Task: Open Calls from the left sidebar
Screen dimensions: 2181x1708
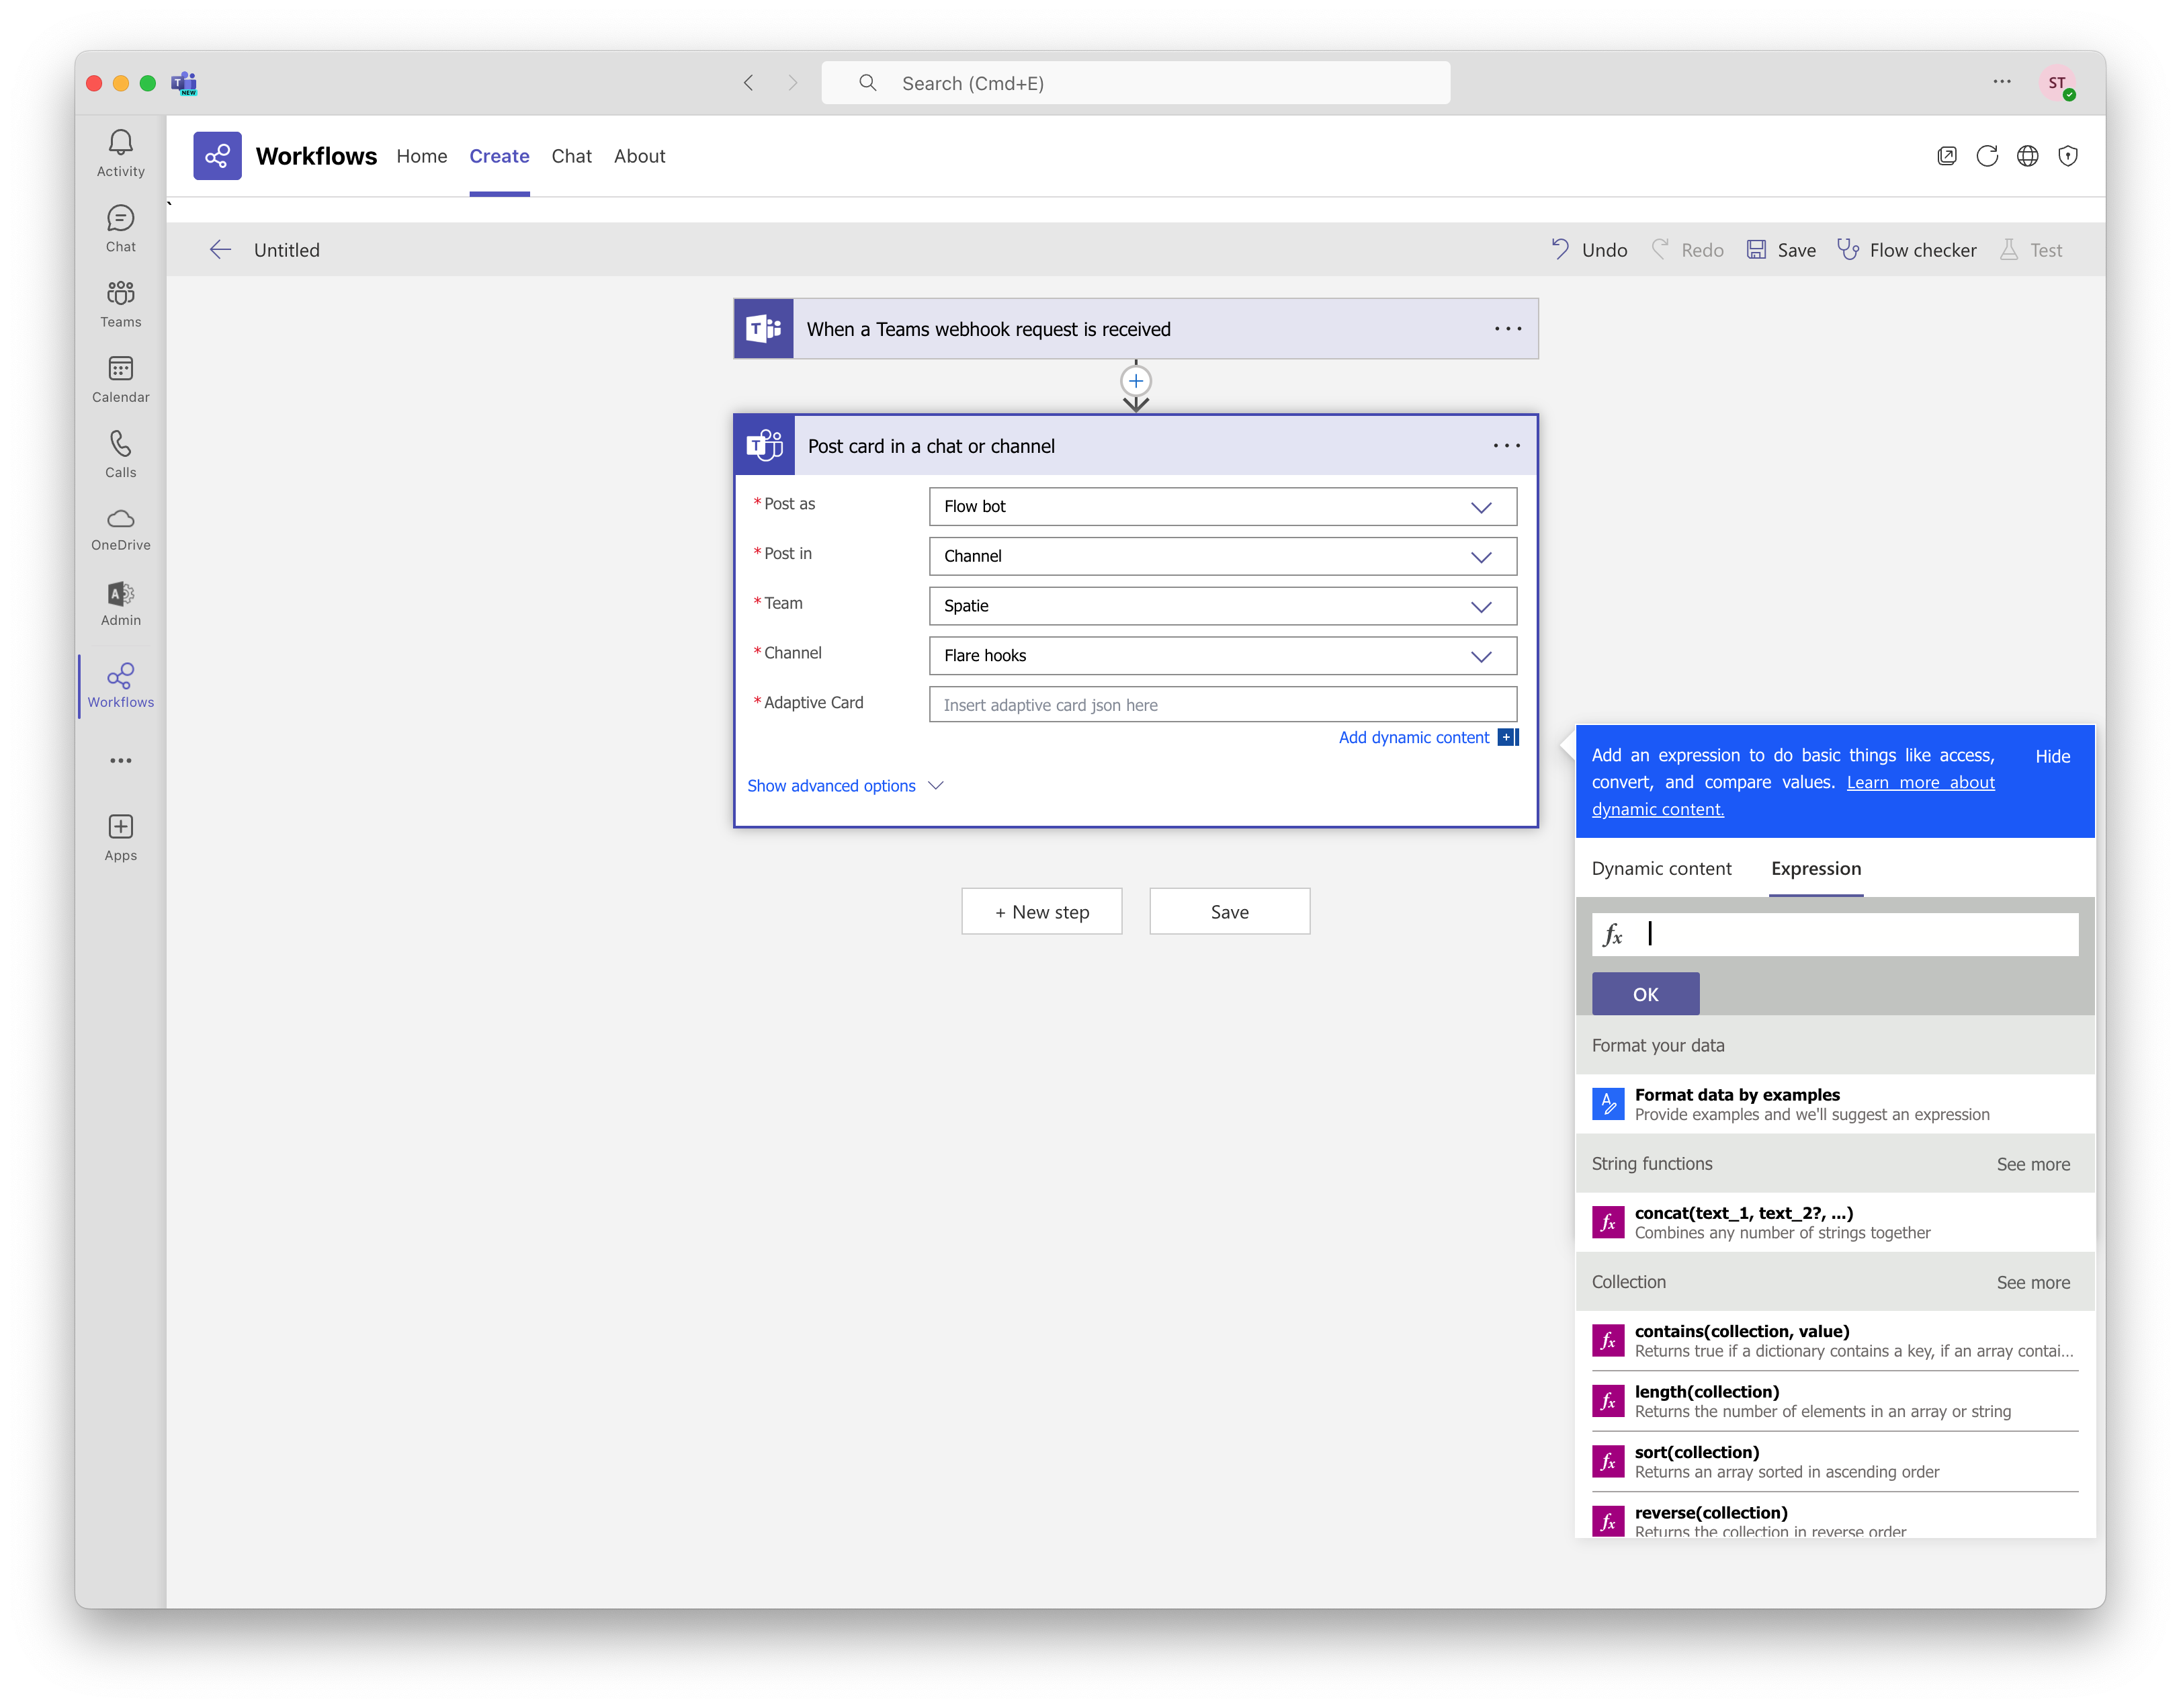Action: coord(120,453)
